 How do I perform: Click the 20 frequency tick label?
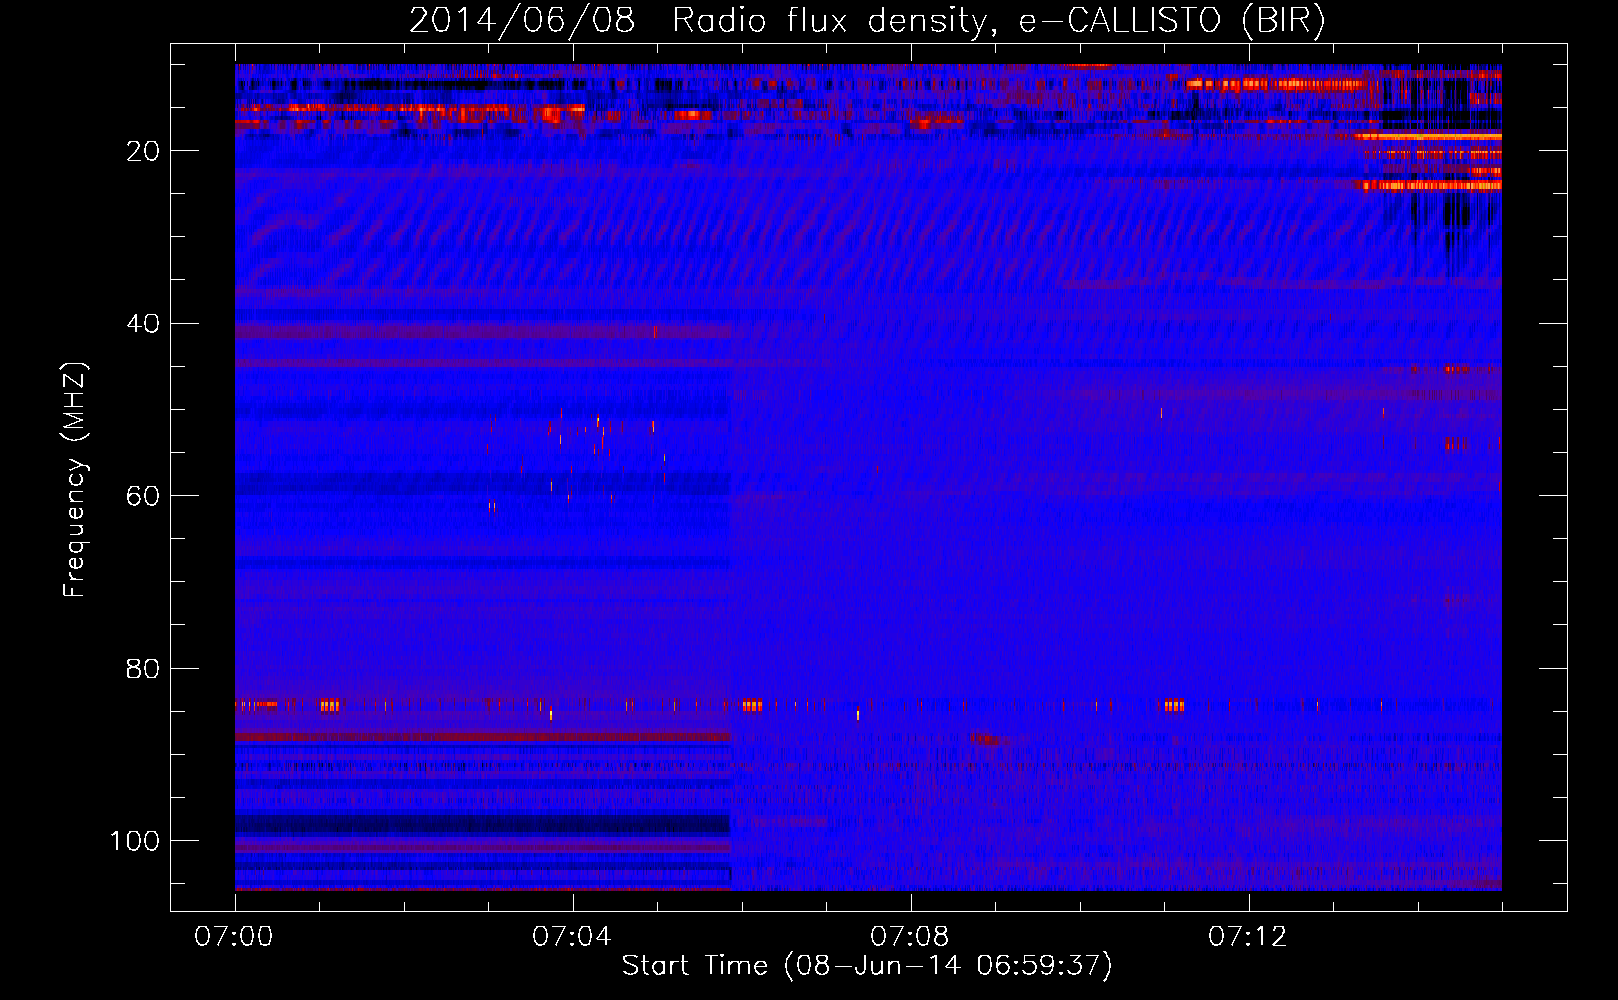pyautogui.click(x=143, y=151)
